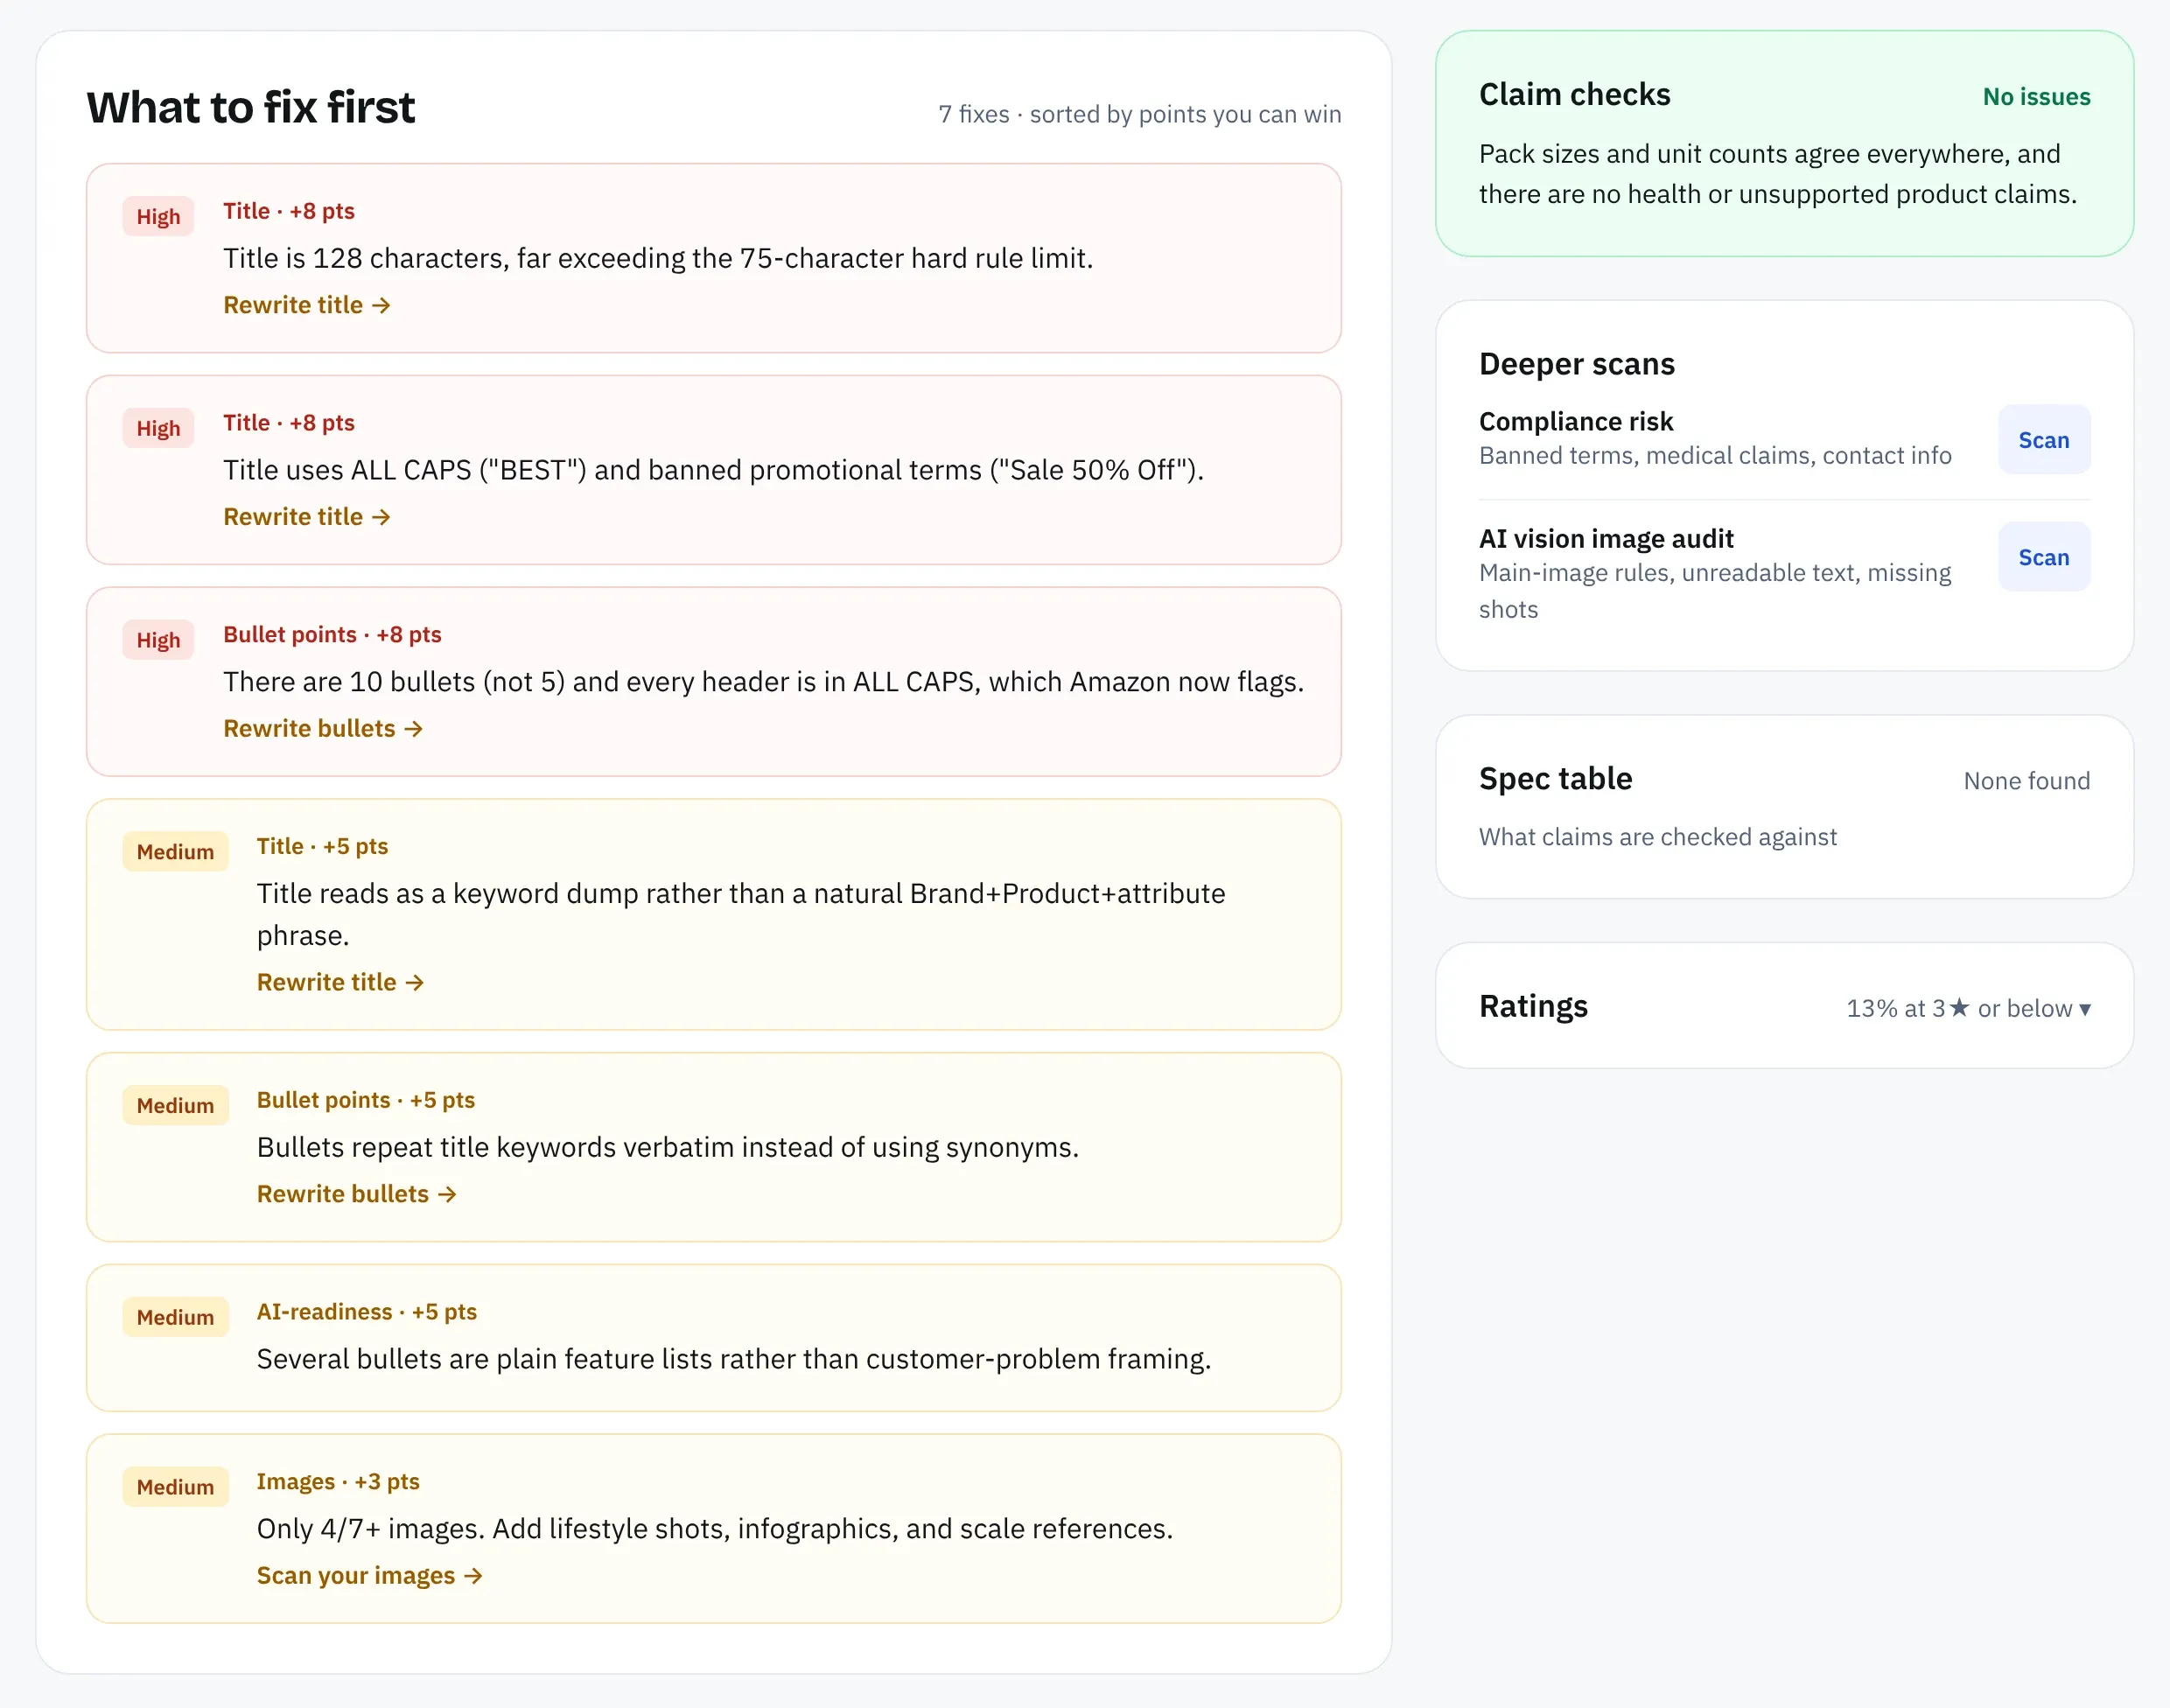This screenshot has width=2170, height=1708.
Task: Select 'Banned terms, medical claims' subtitle
Action: point(1714,456)
